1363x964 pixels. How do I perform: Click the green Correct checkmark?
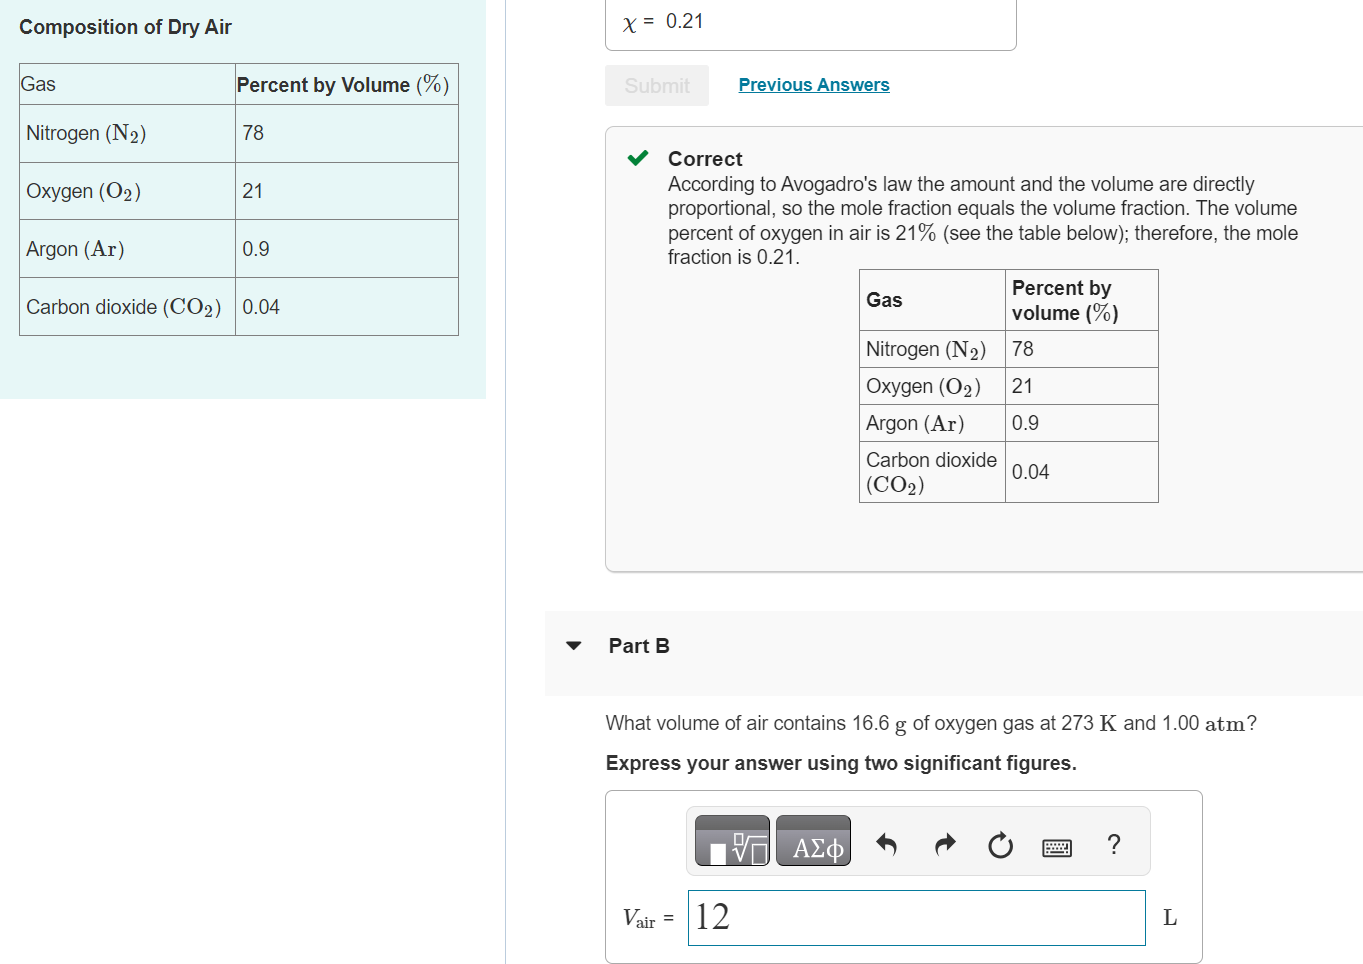click(636, 157)
